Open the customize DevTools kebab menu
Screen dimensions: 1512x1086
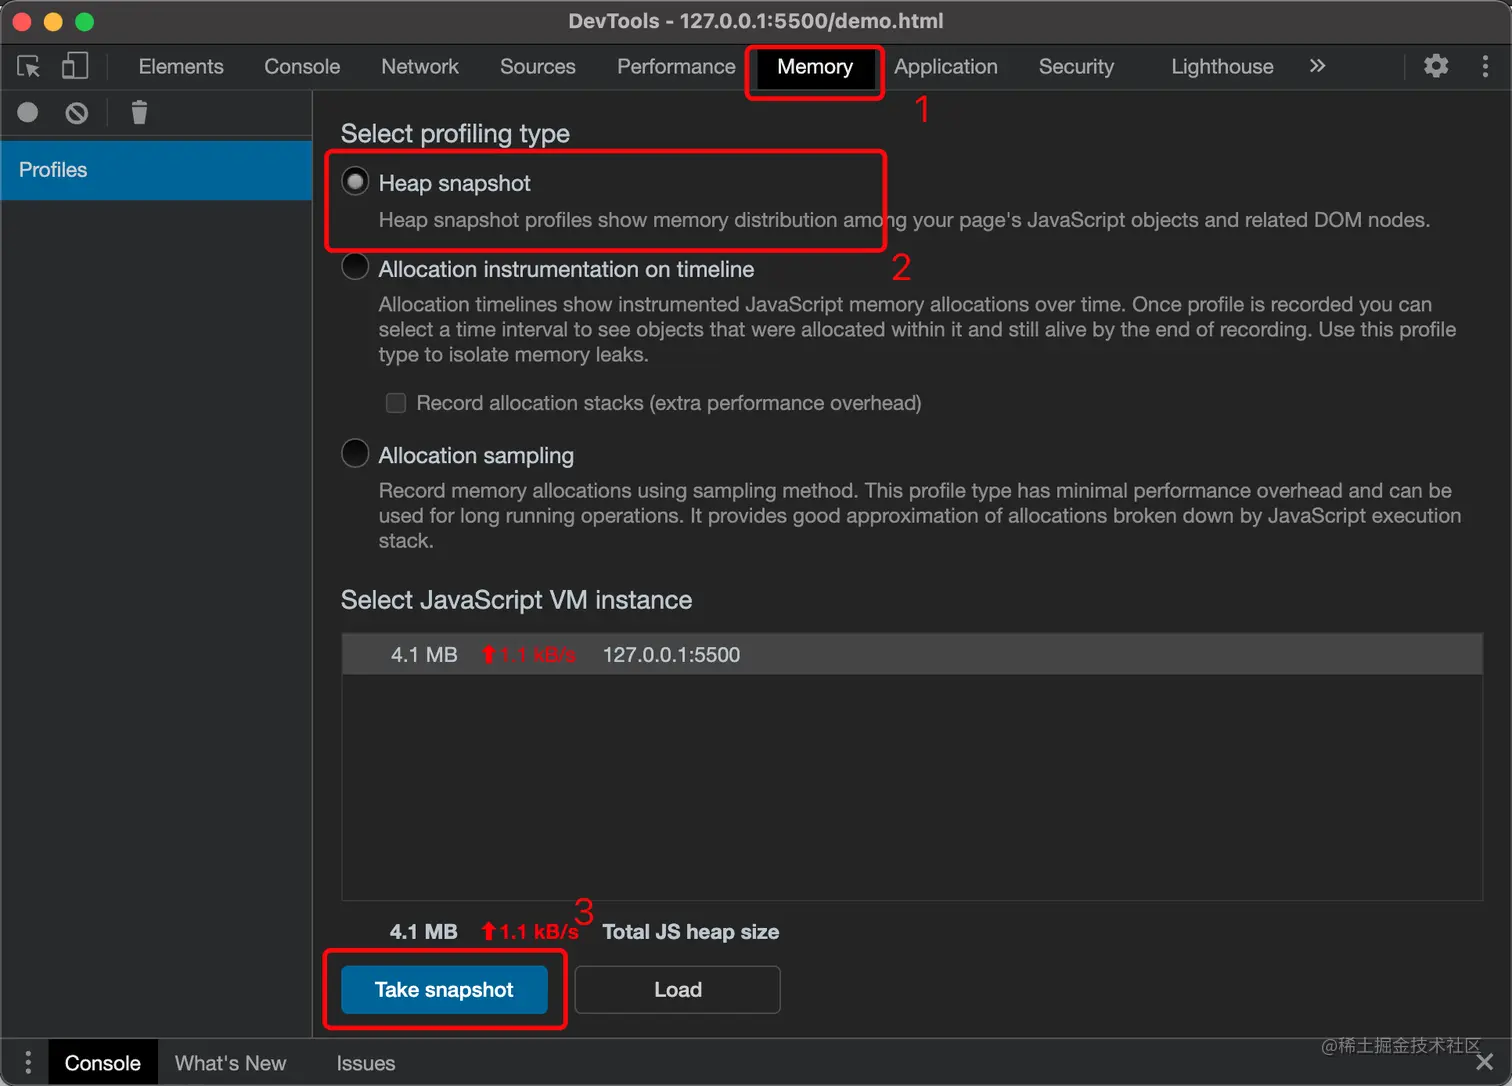pyautogui.click(x=1485, y=66)
